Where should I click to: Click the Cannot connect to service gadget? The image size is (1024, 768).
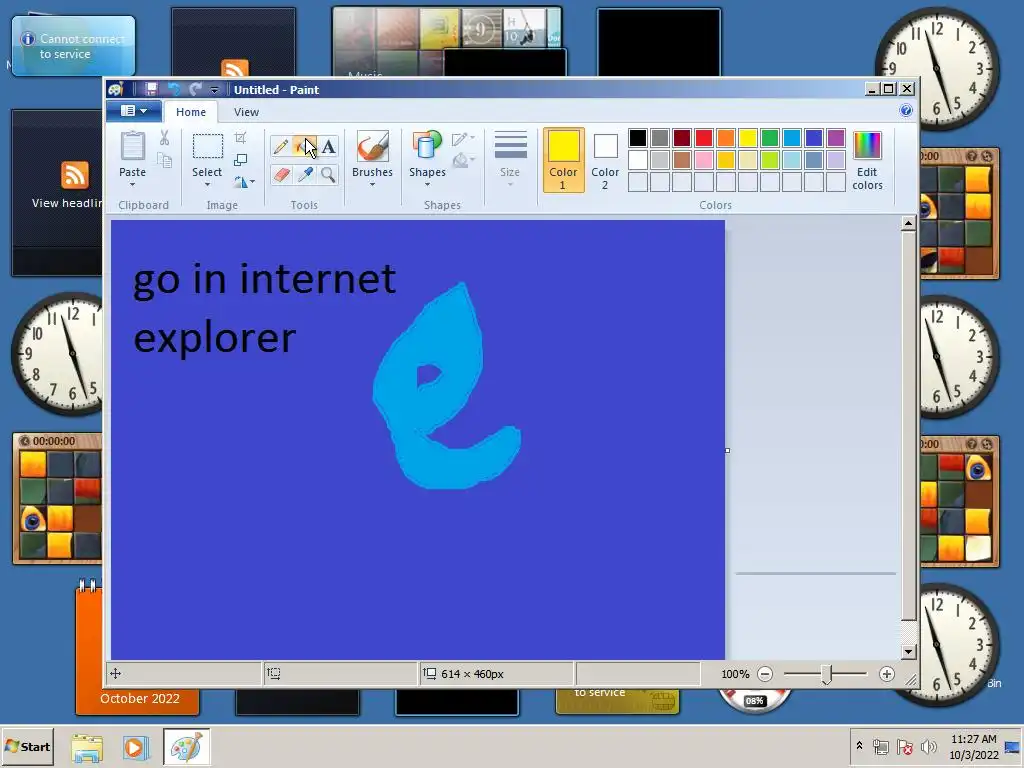[x=73, y=46]
